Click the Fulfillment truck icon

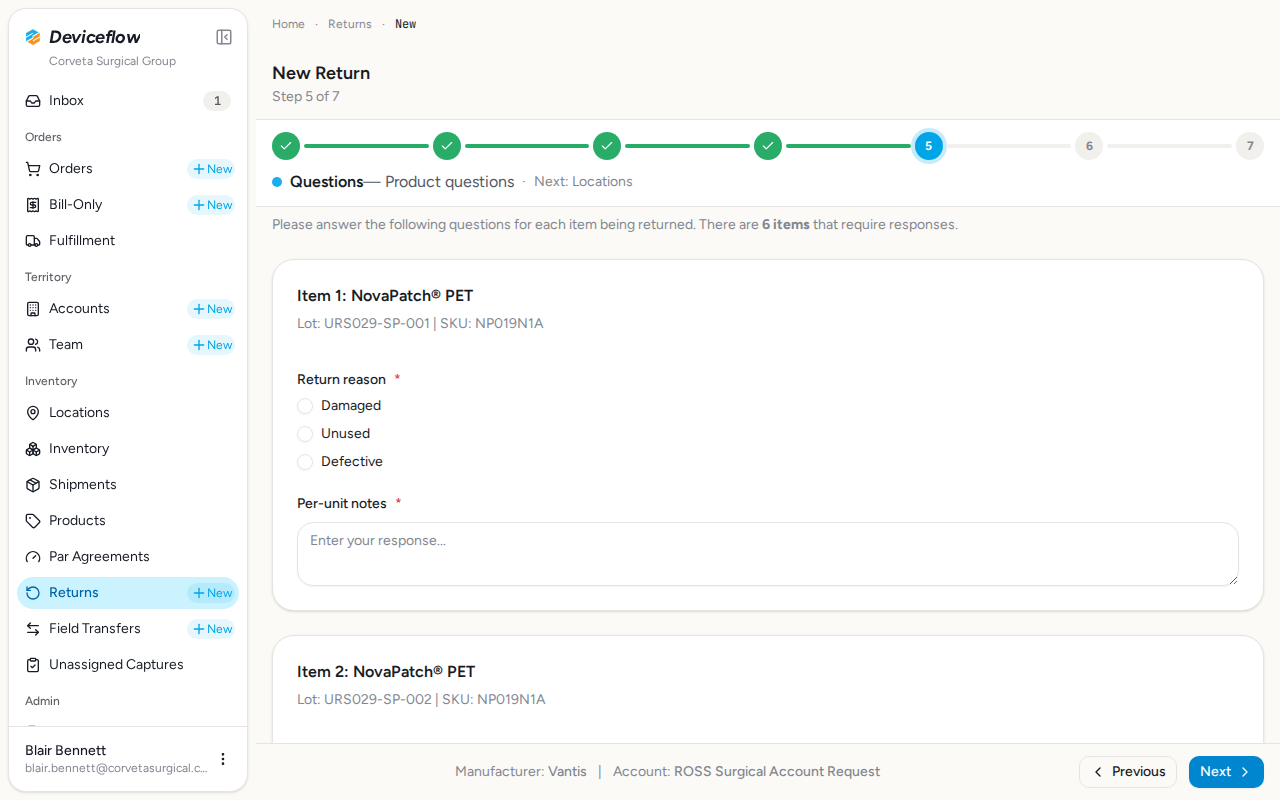click(x=33, y=241)
